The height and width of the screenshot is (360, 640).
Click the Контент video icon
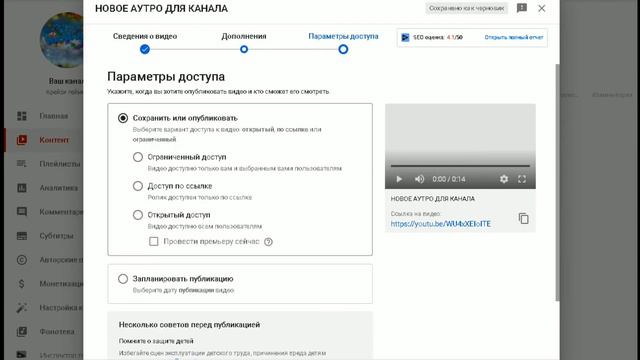[x=22, y=140]
